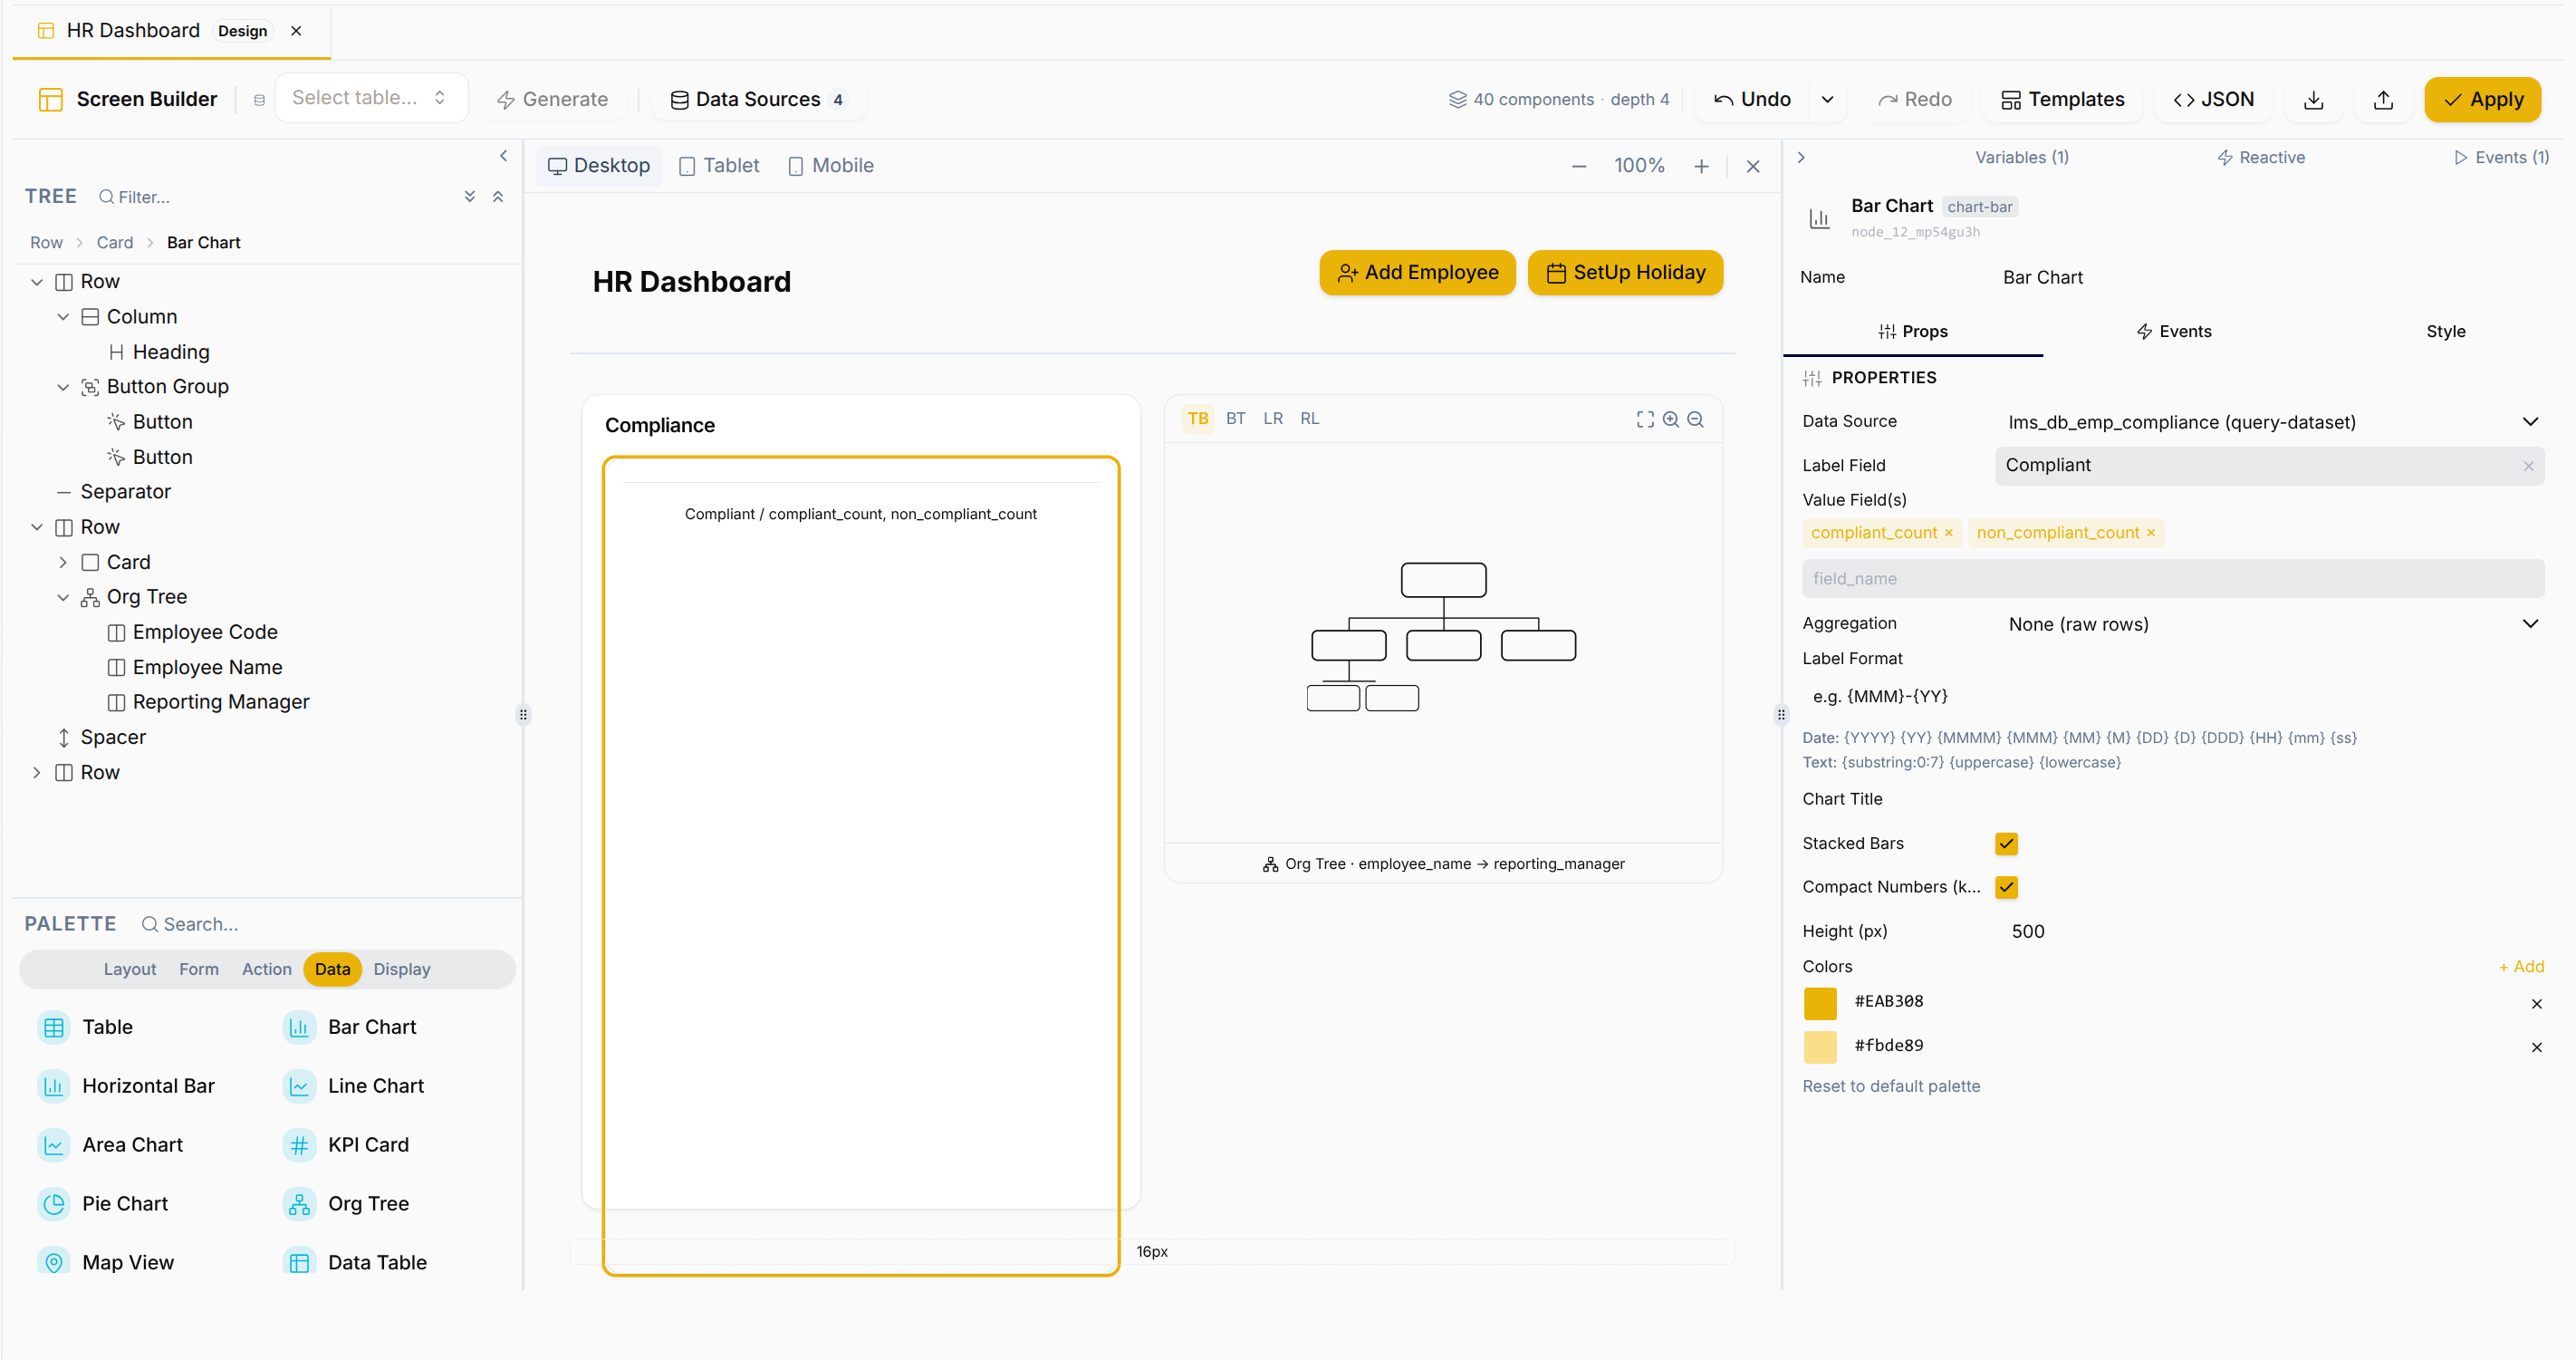2576x1360 pixels.
Task: Collapse the Org Tree node
Action: [x=63, y=598]
